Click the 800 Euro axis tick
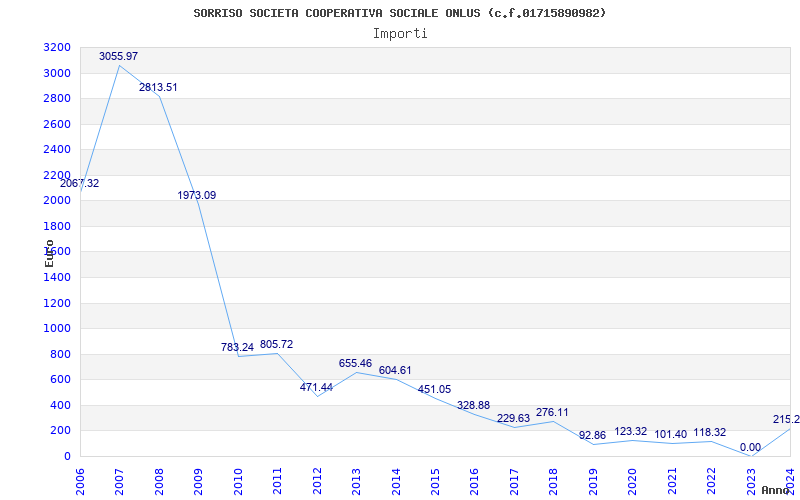 tap(60, 354)
